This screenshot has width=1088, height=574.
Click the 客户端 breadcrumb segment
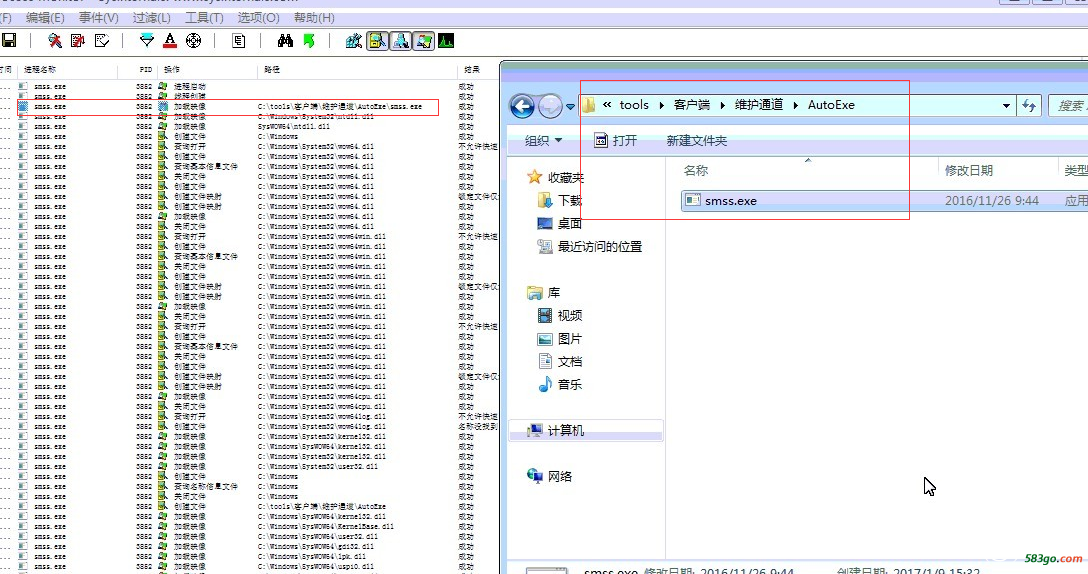pos(692,105)
